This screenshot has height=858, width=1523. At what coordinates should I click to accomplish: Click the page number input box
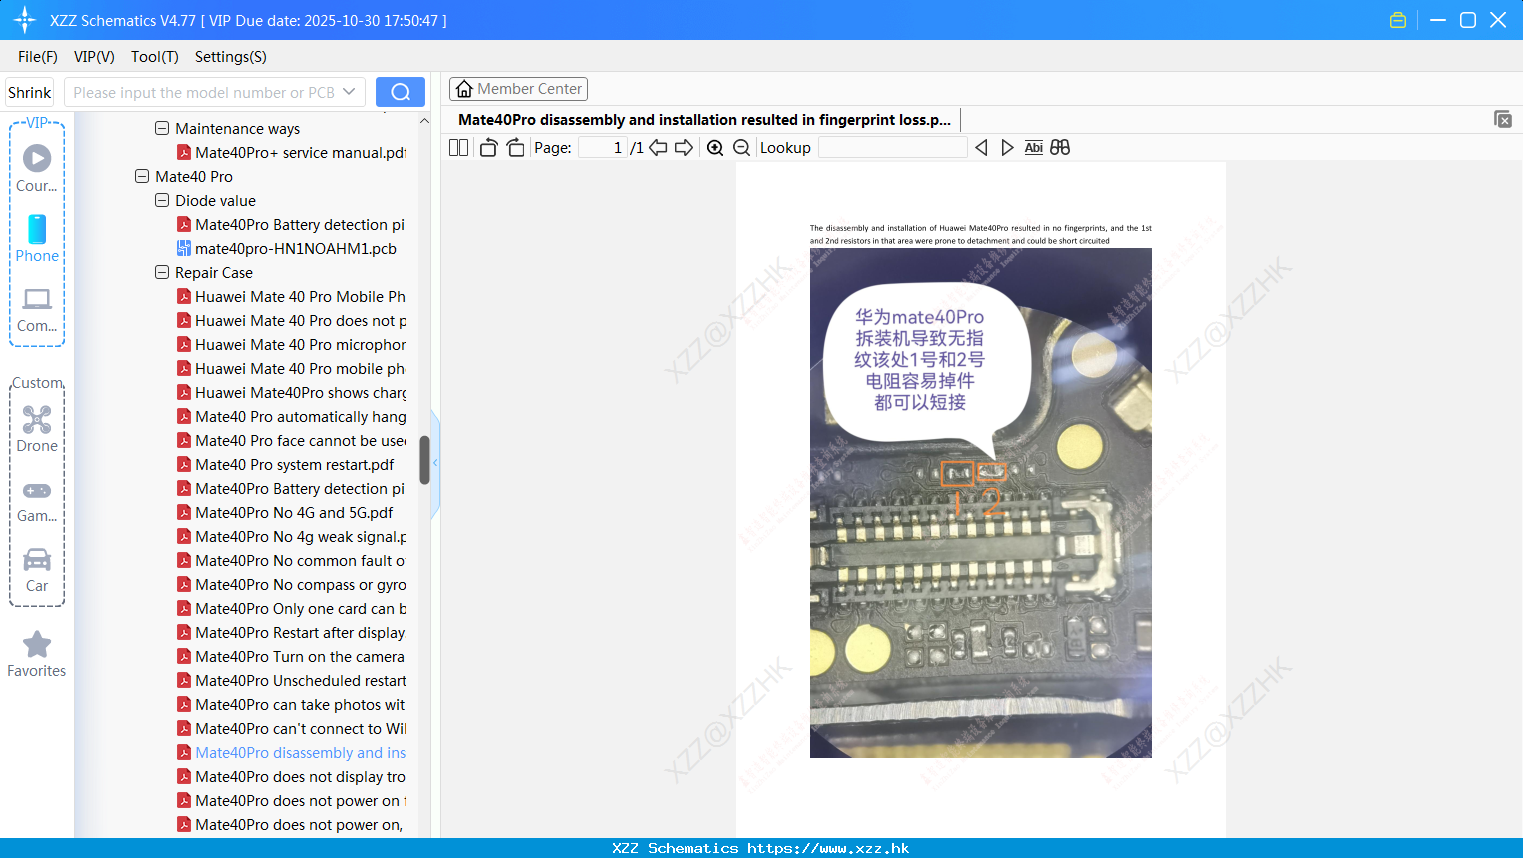click(x=602, y=147)
